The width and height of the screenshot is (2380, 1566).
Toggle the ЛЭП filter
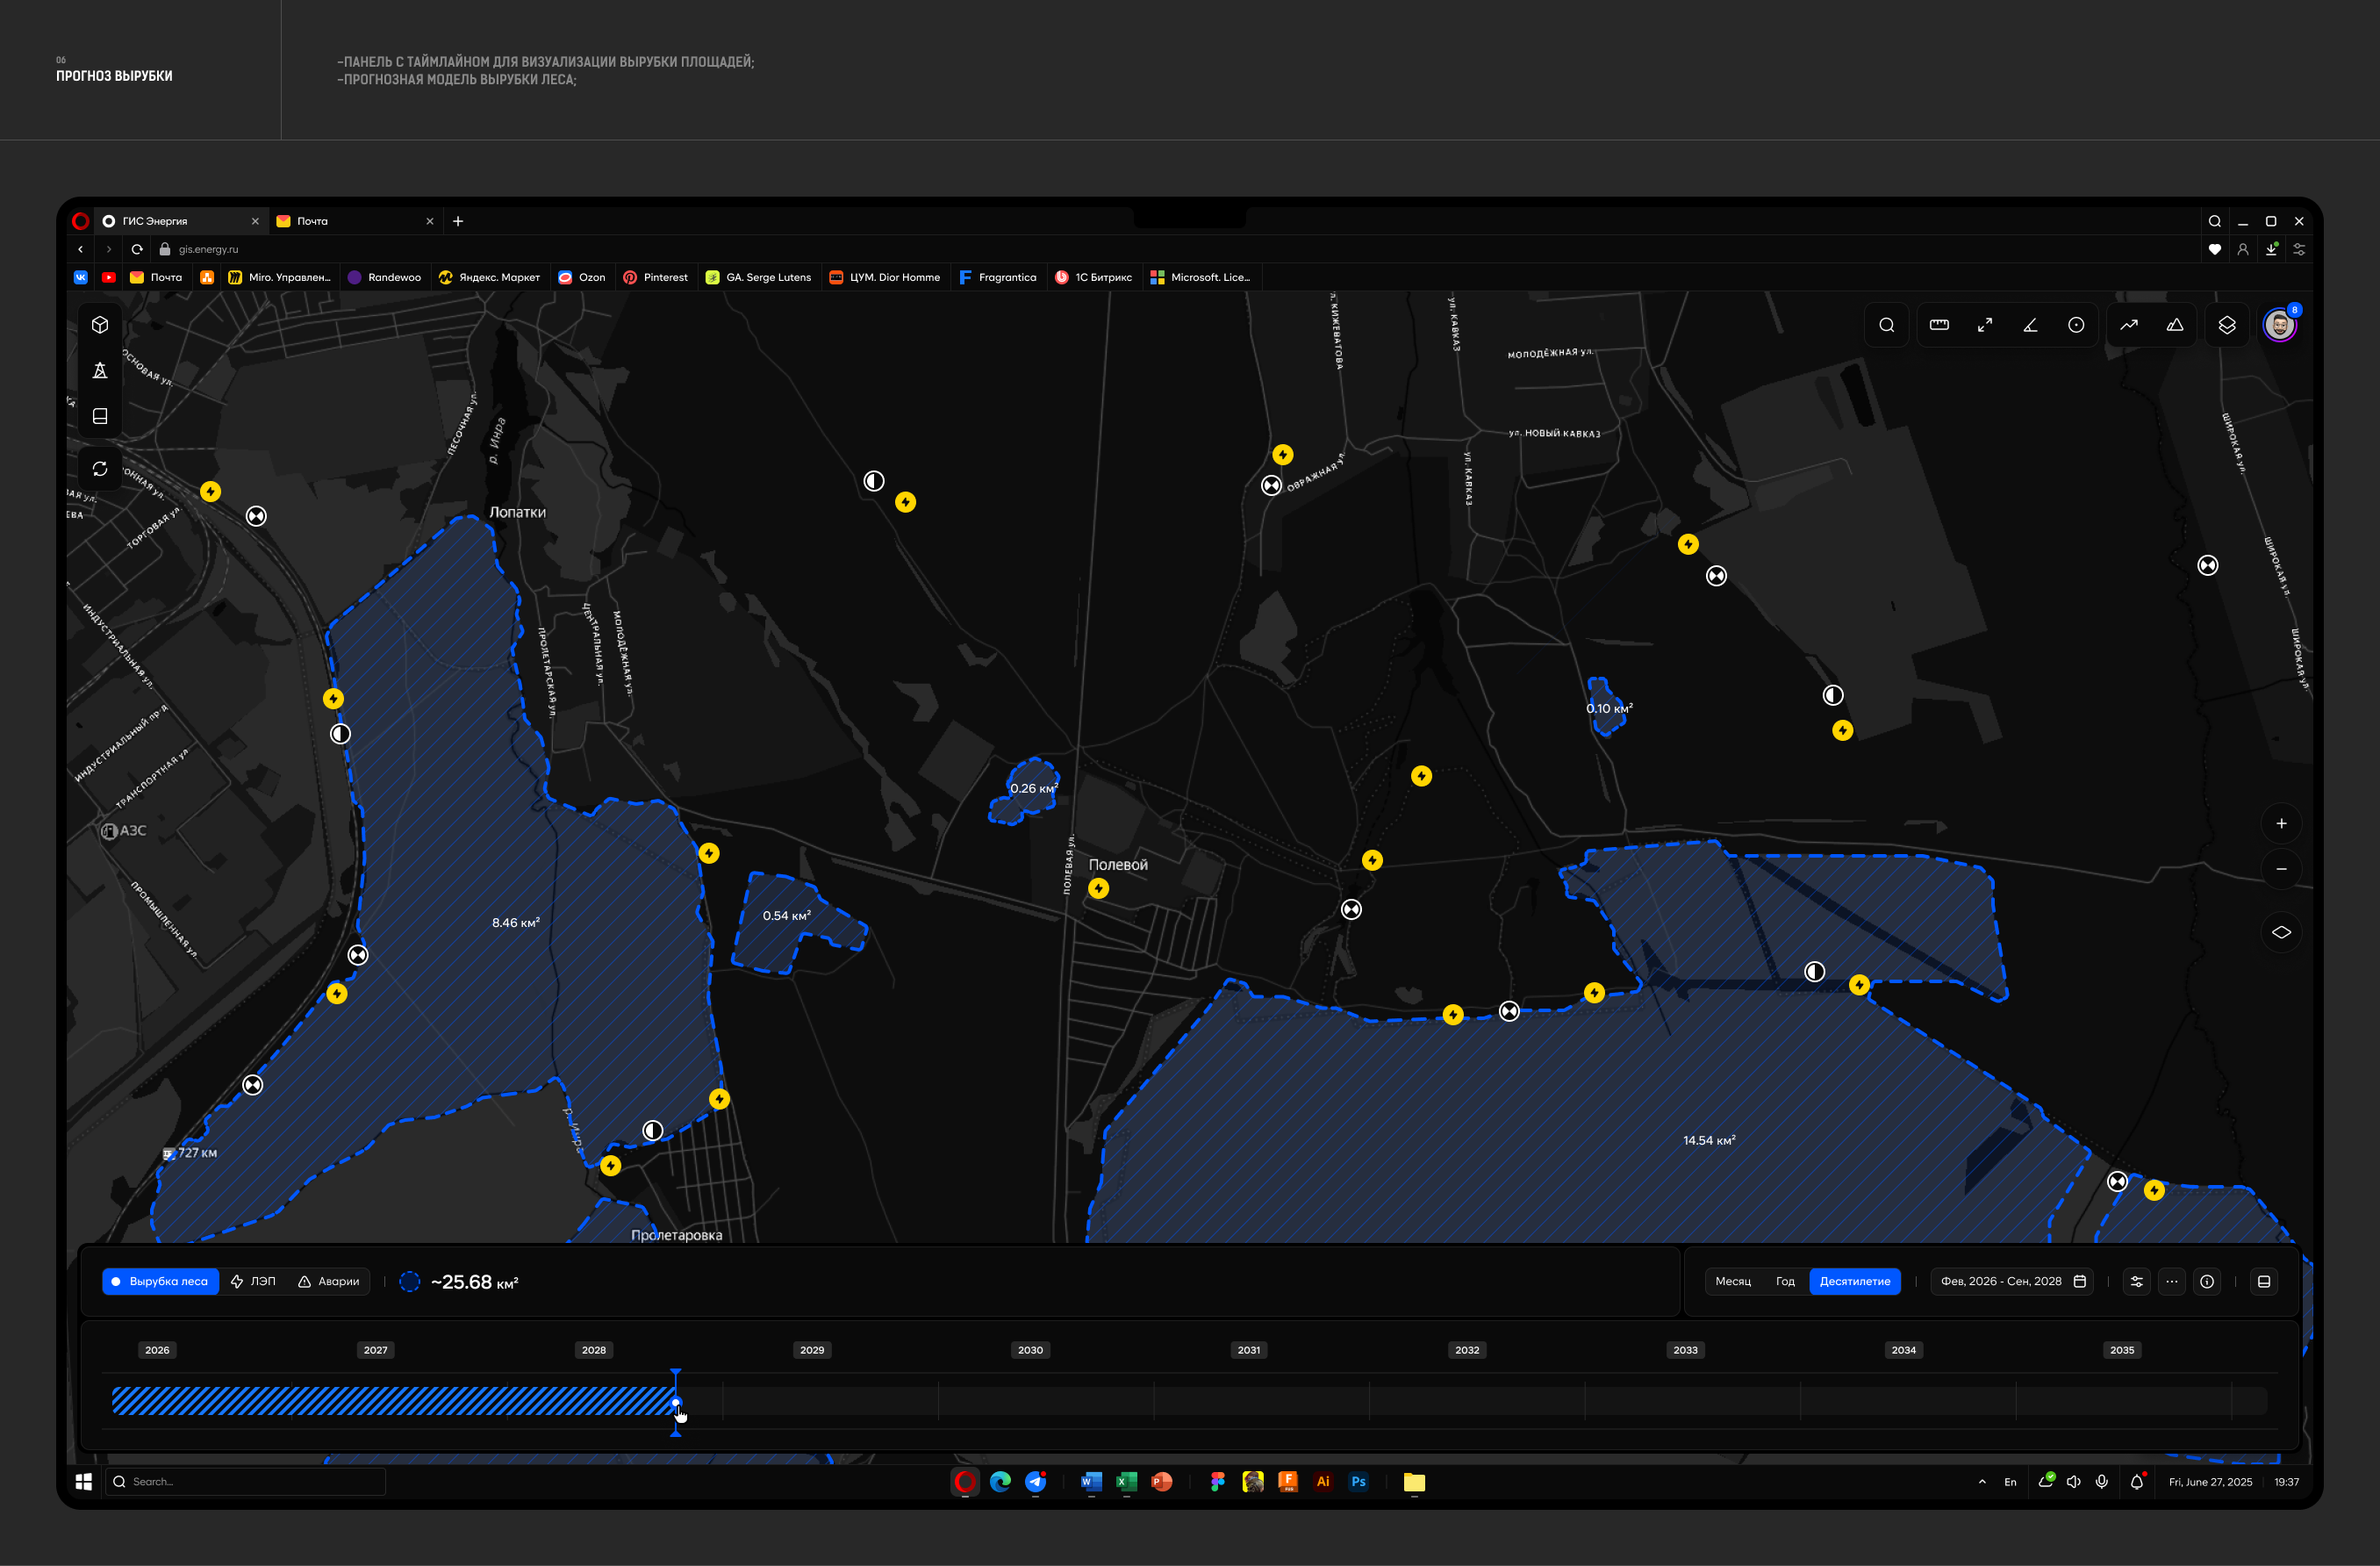[x=253, y=1281]
